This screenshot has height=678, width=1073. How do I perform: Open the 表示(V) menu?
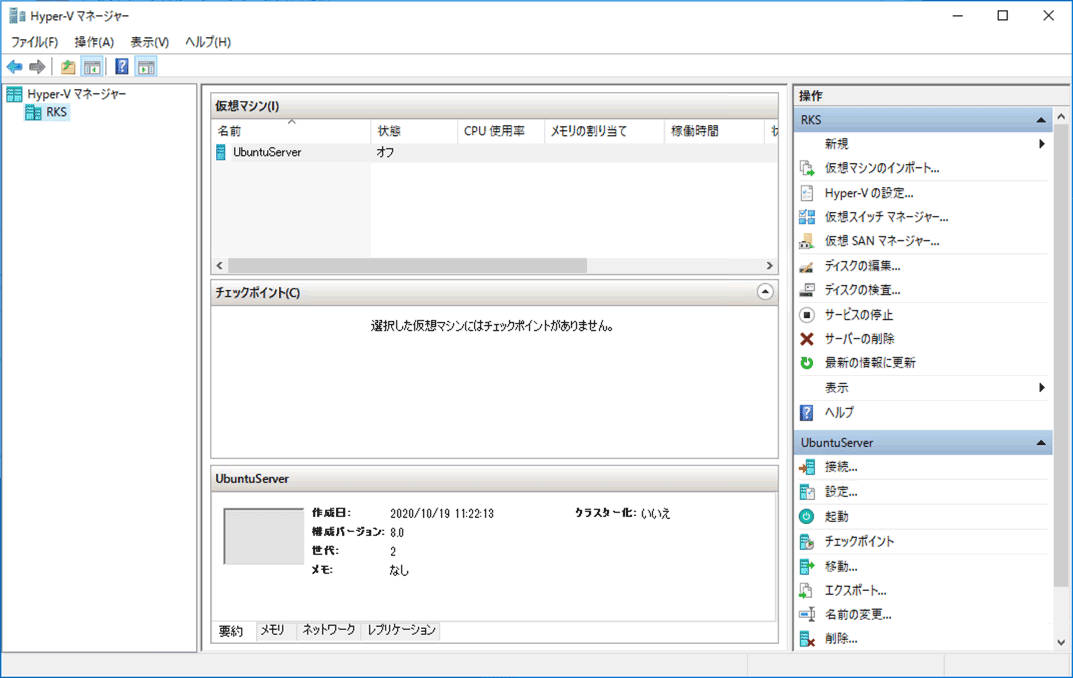tap(150, 42)
